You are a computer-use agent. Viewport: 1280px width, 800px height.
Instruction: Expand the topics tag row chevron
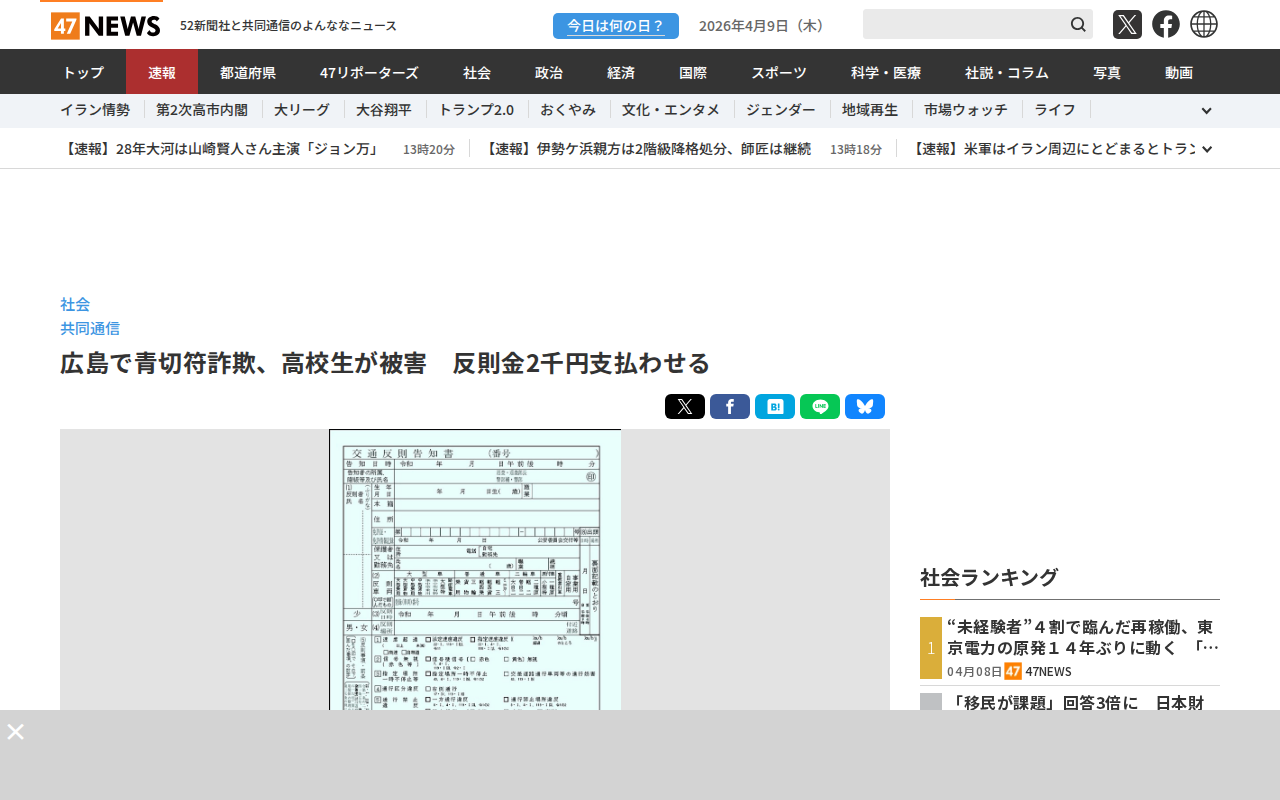point(1206,111)
